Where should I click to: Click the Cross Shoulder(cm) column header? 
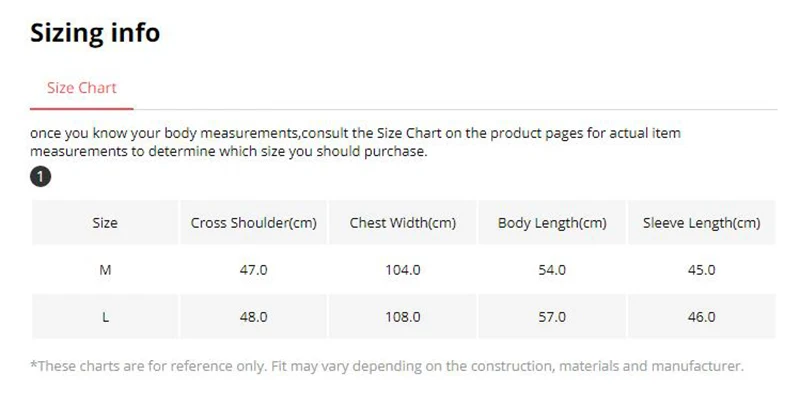coord(253,223)
